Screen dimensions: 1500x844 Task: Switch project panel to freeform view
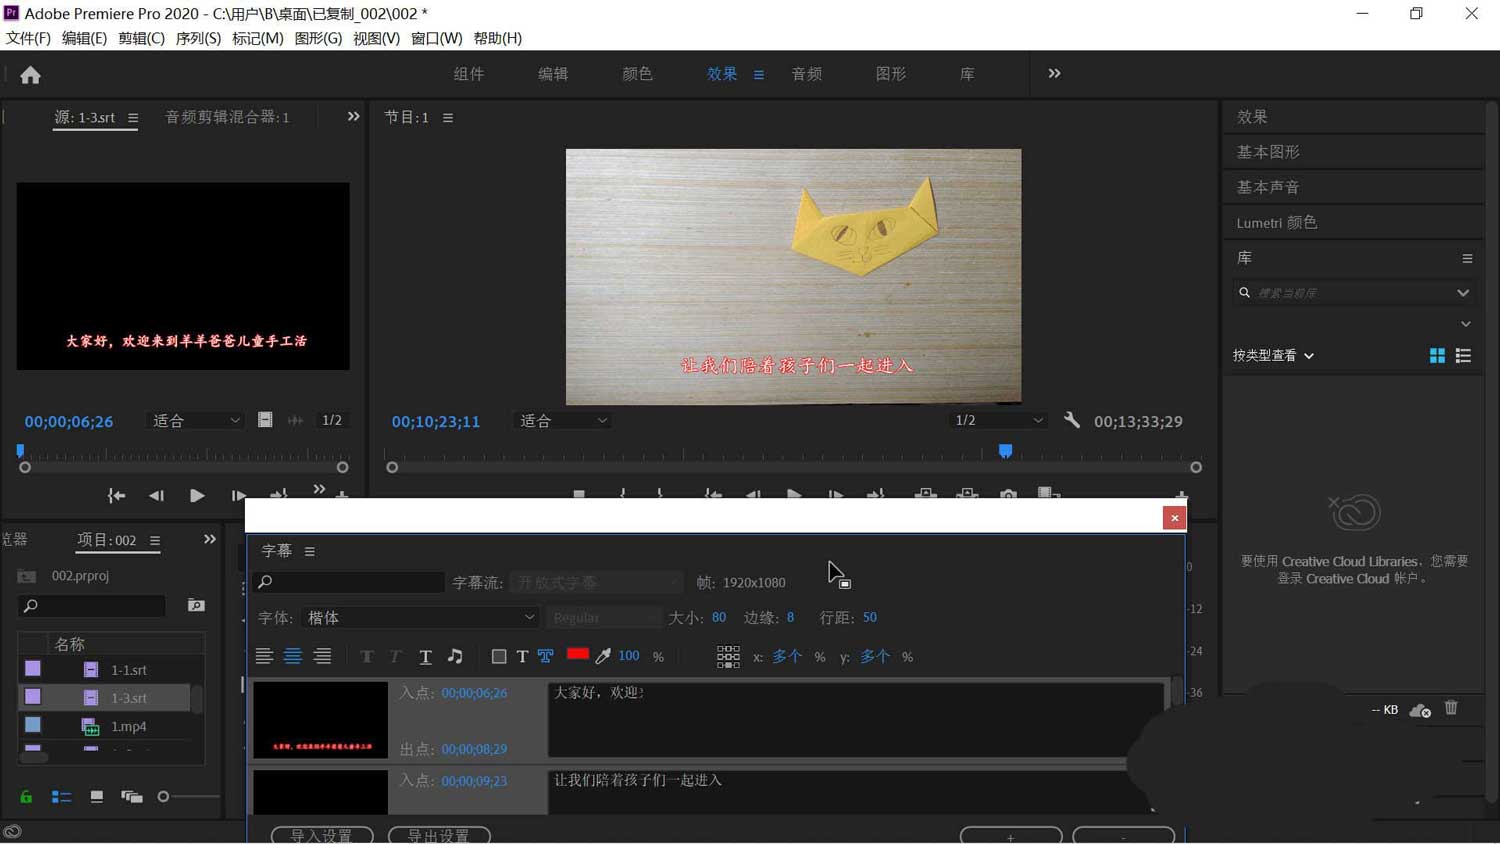coord(131,797)
